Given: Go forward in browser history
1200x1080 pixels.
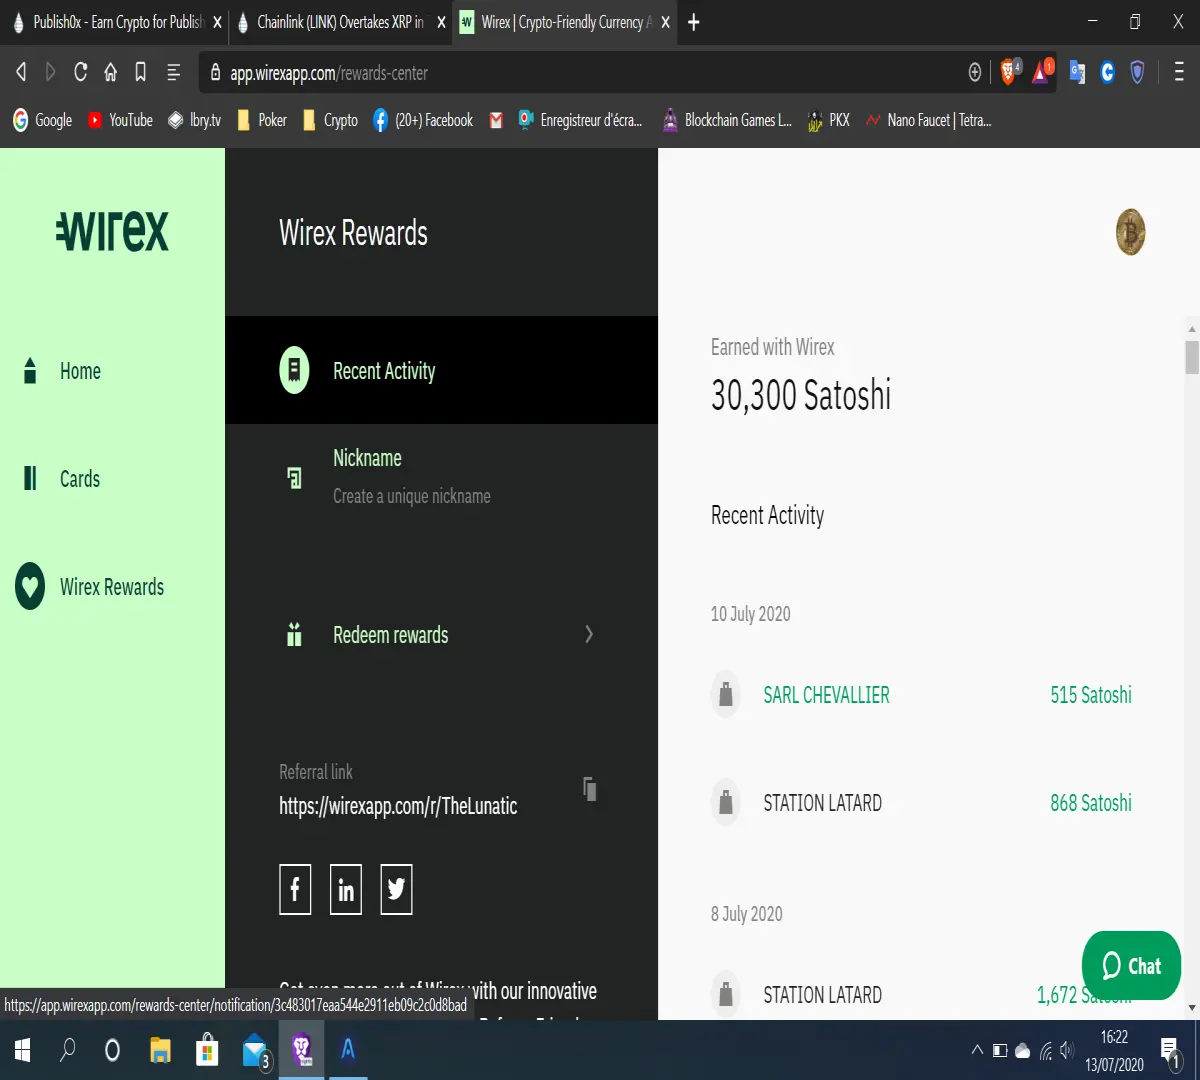Looking at the screenshot, I should pos(50,72).
